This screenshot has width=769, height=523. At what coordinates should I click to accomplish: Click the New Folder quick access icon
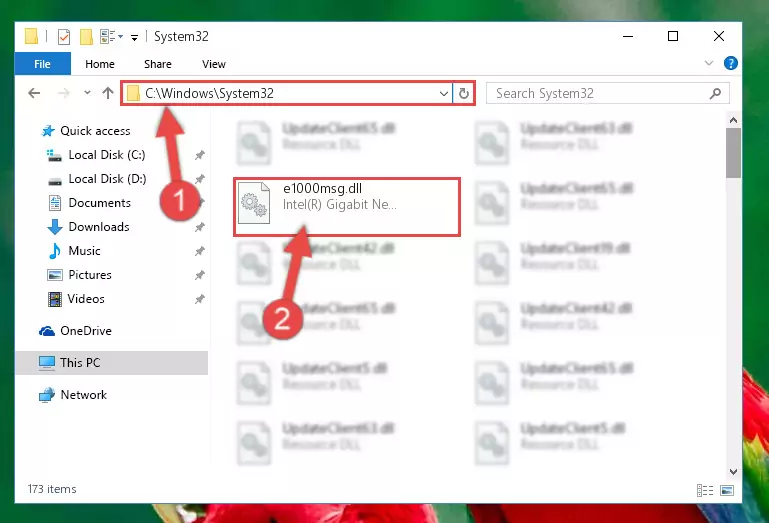click(x=86, y=37)
